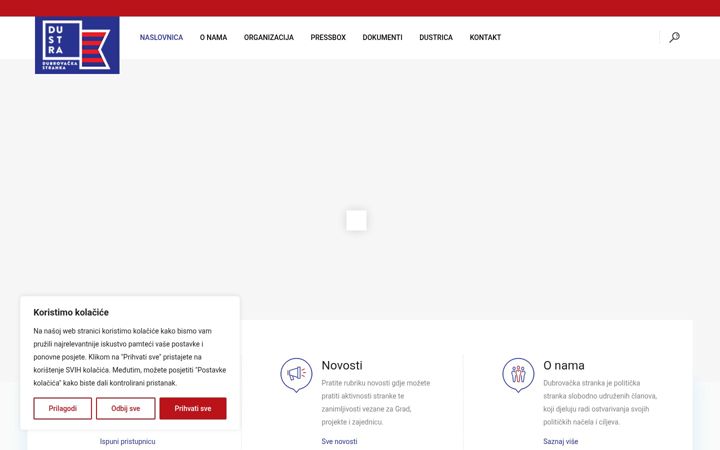Go to Naslovnica menu item
This screenshot has width=720, height=450.
[x=161, y=37]
